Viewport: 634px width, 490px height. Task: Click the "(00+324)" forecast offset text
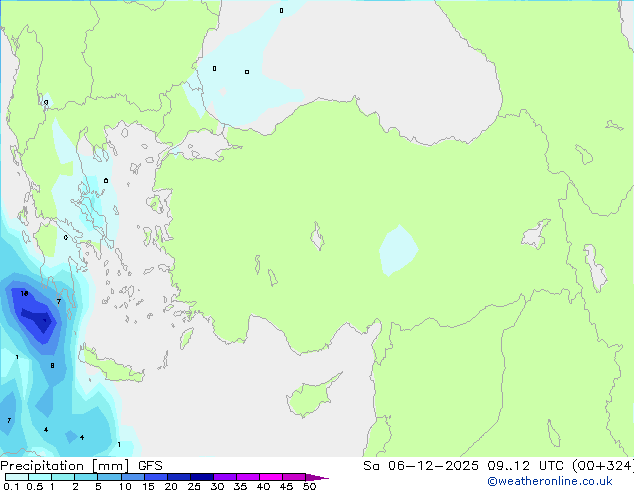(x=603, y=466)
